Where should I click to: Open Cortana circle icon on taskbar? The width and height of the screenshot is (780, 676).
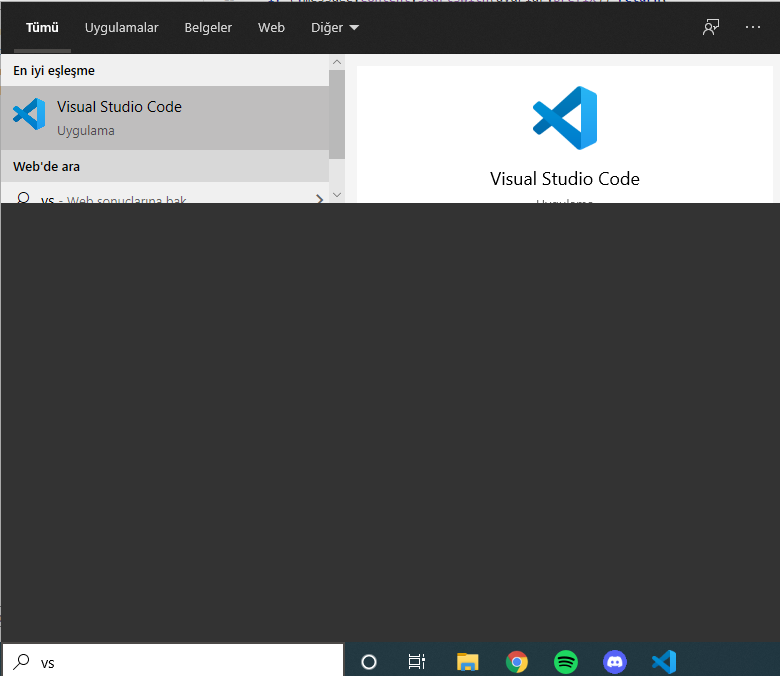(x=369, y=662)
